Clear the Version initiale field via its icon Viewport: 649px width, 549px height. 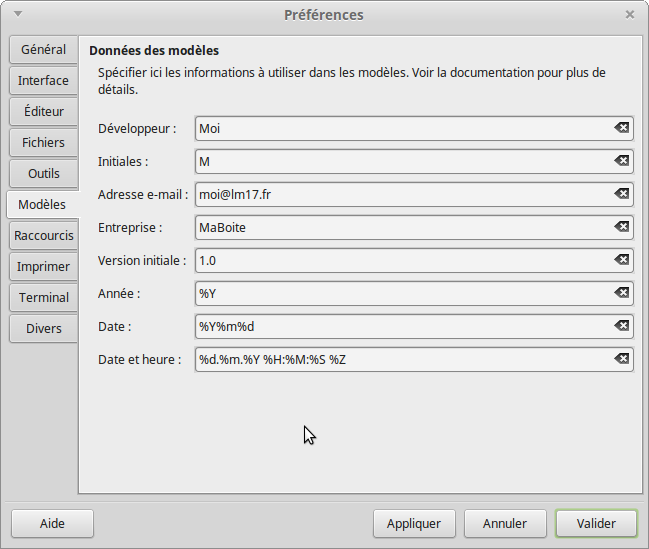[x=621, y=260]
